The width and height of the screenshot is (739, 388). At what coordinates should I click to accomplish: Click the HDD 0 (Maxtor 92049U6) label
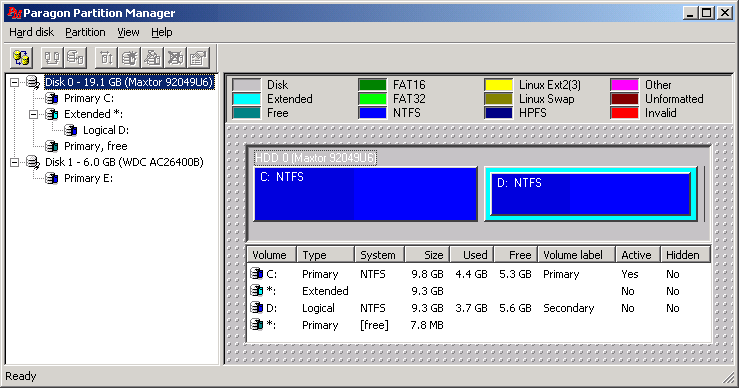(x=315, y=158)
